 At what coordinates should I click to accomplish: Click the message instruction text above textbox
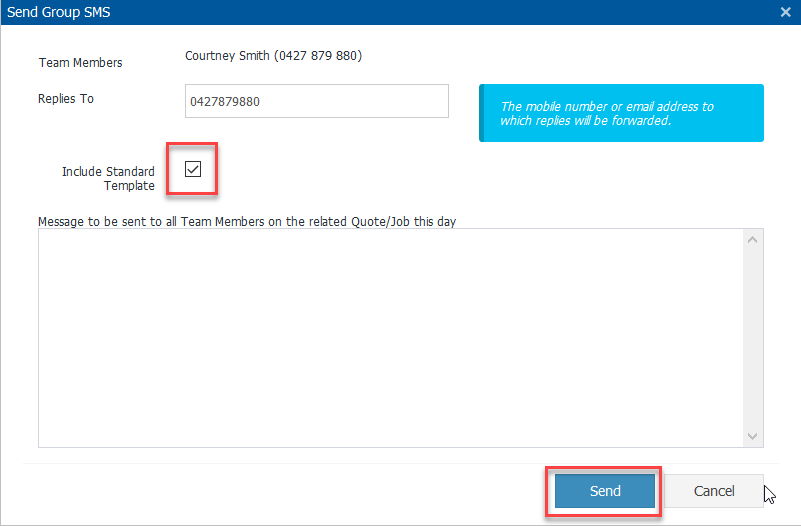pyautogui.click(x=246, y=221)
